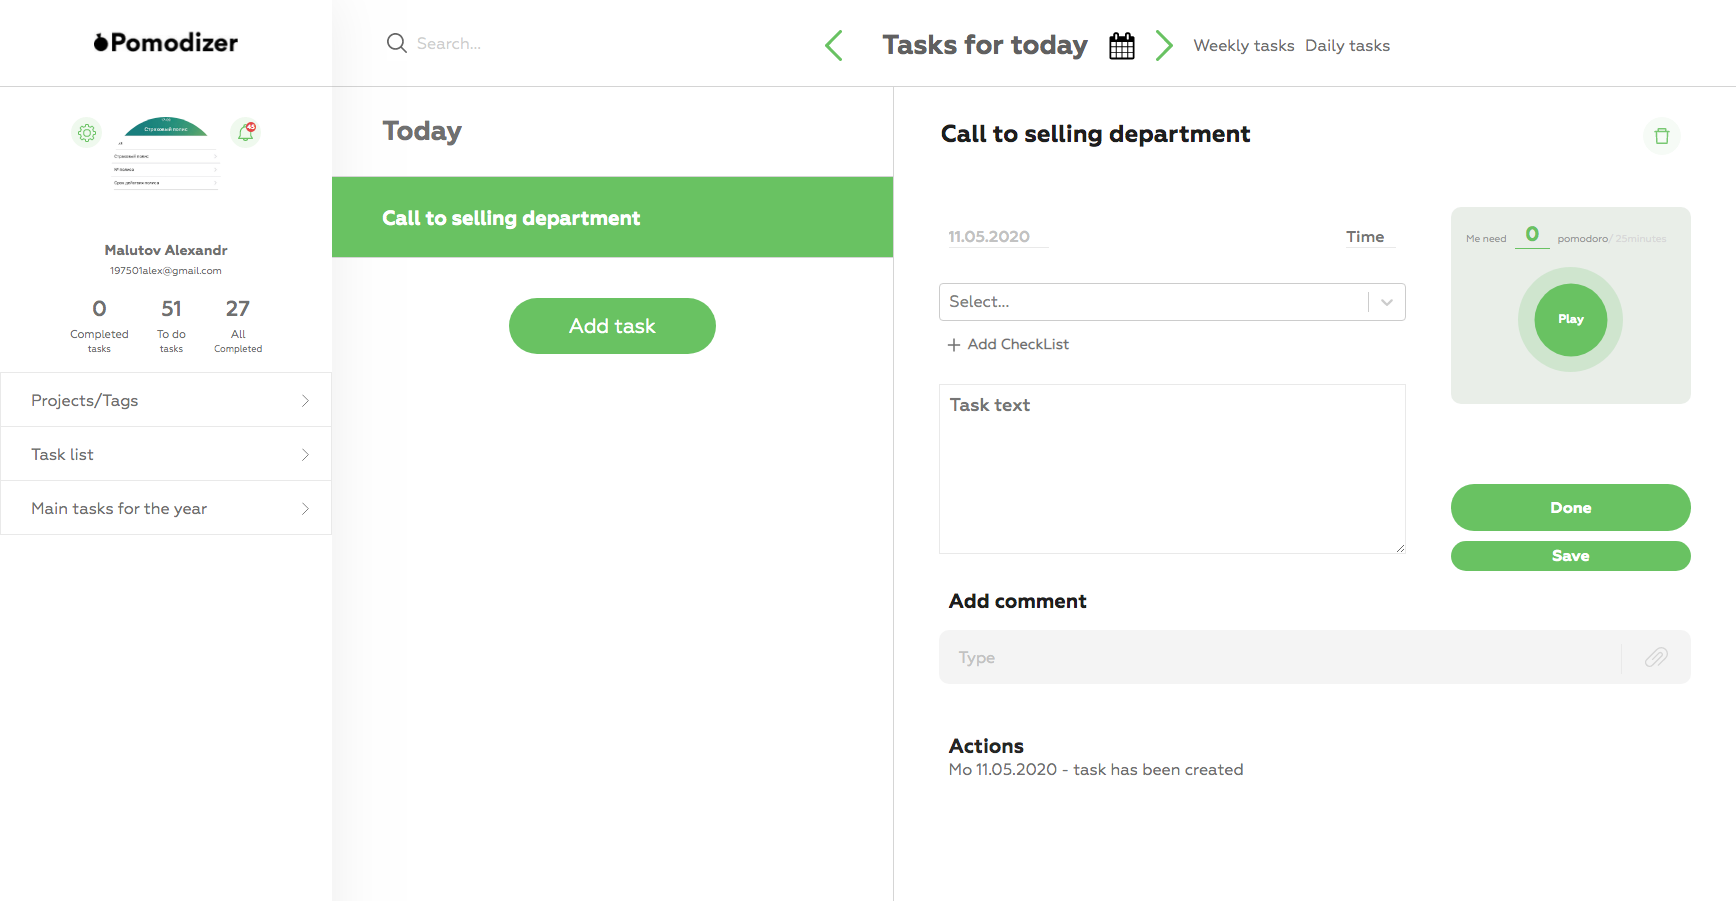
Task: Open the calendar date picker icon
Action: pos(1122,46)
